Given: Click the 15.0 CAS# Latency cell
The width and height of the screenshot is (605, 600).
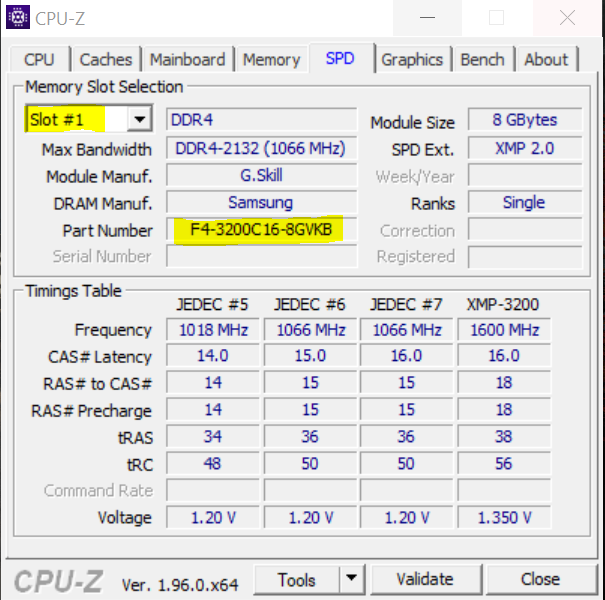Looking at the screenshot, I should tap(310, 355).
